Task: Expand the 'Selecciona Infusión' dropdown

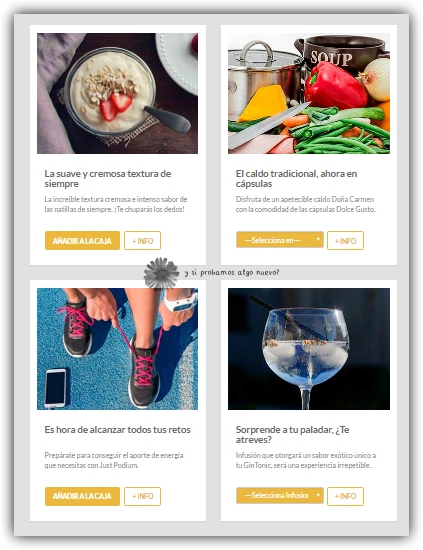Action: click(x=280, y=495)
